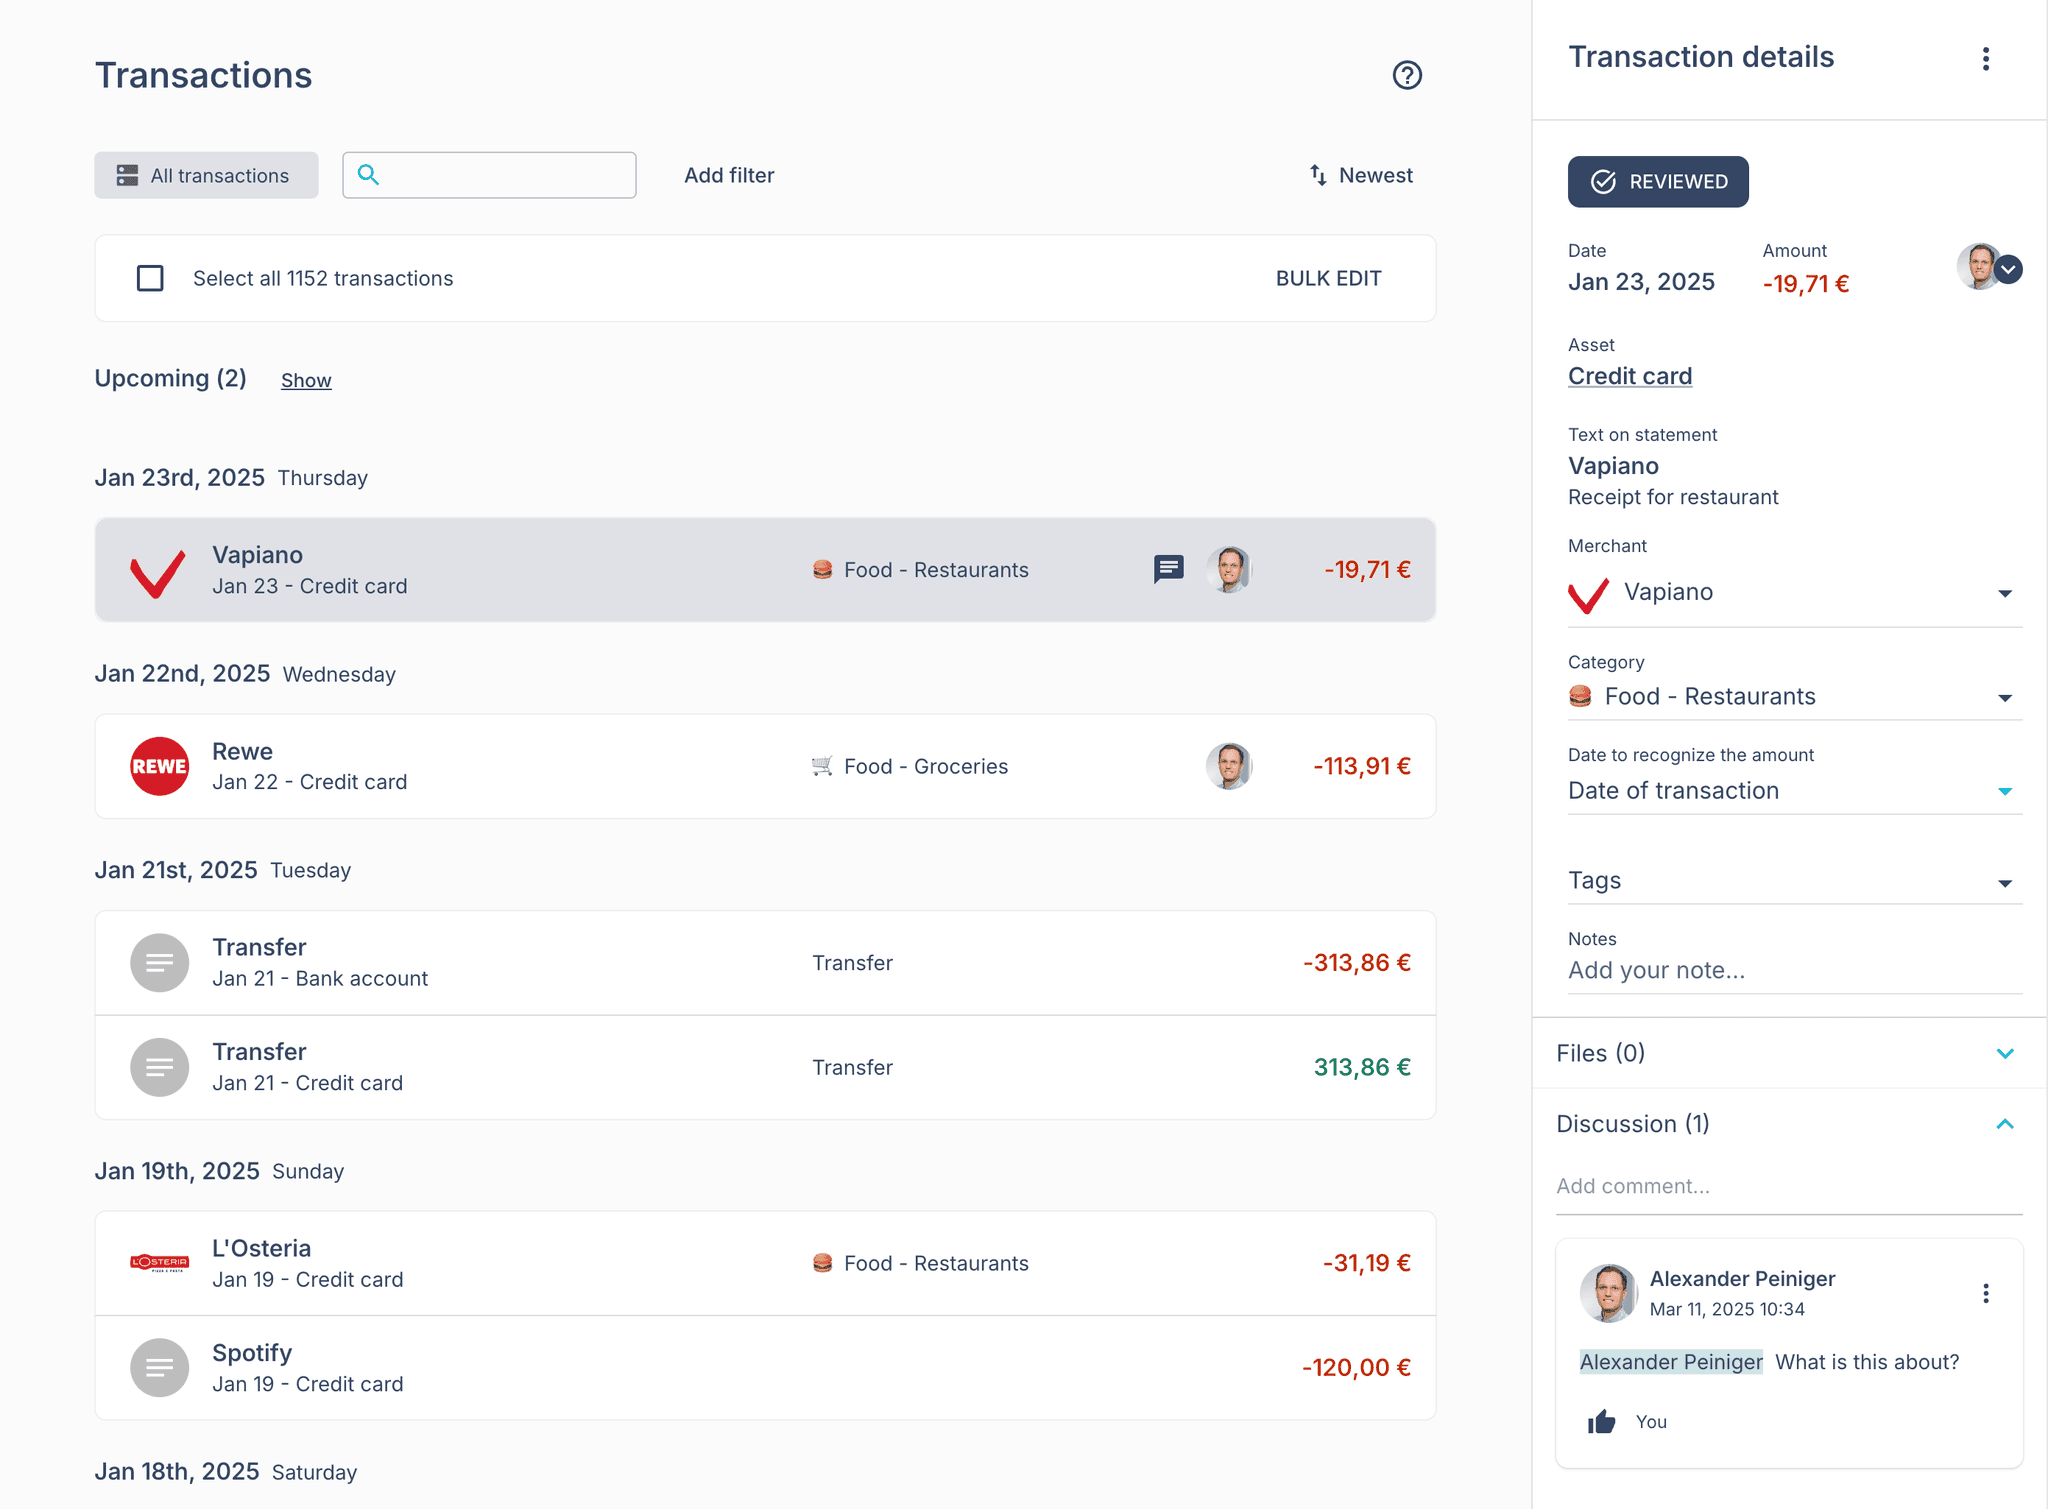Click the Credit card asset link
2048x1509 pixels.
(1629, 376)
